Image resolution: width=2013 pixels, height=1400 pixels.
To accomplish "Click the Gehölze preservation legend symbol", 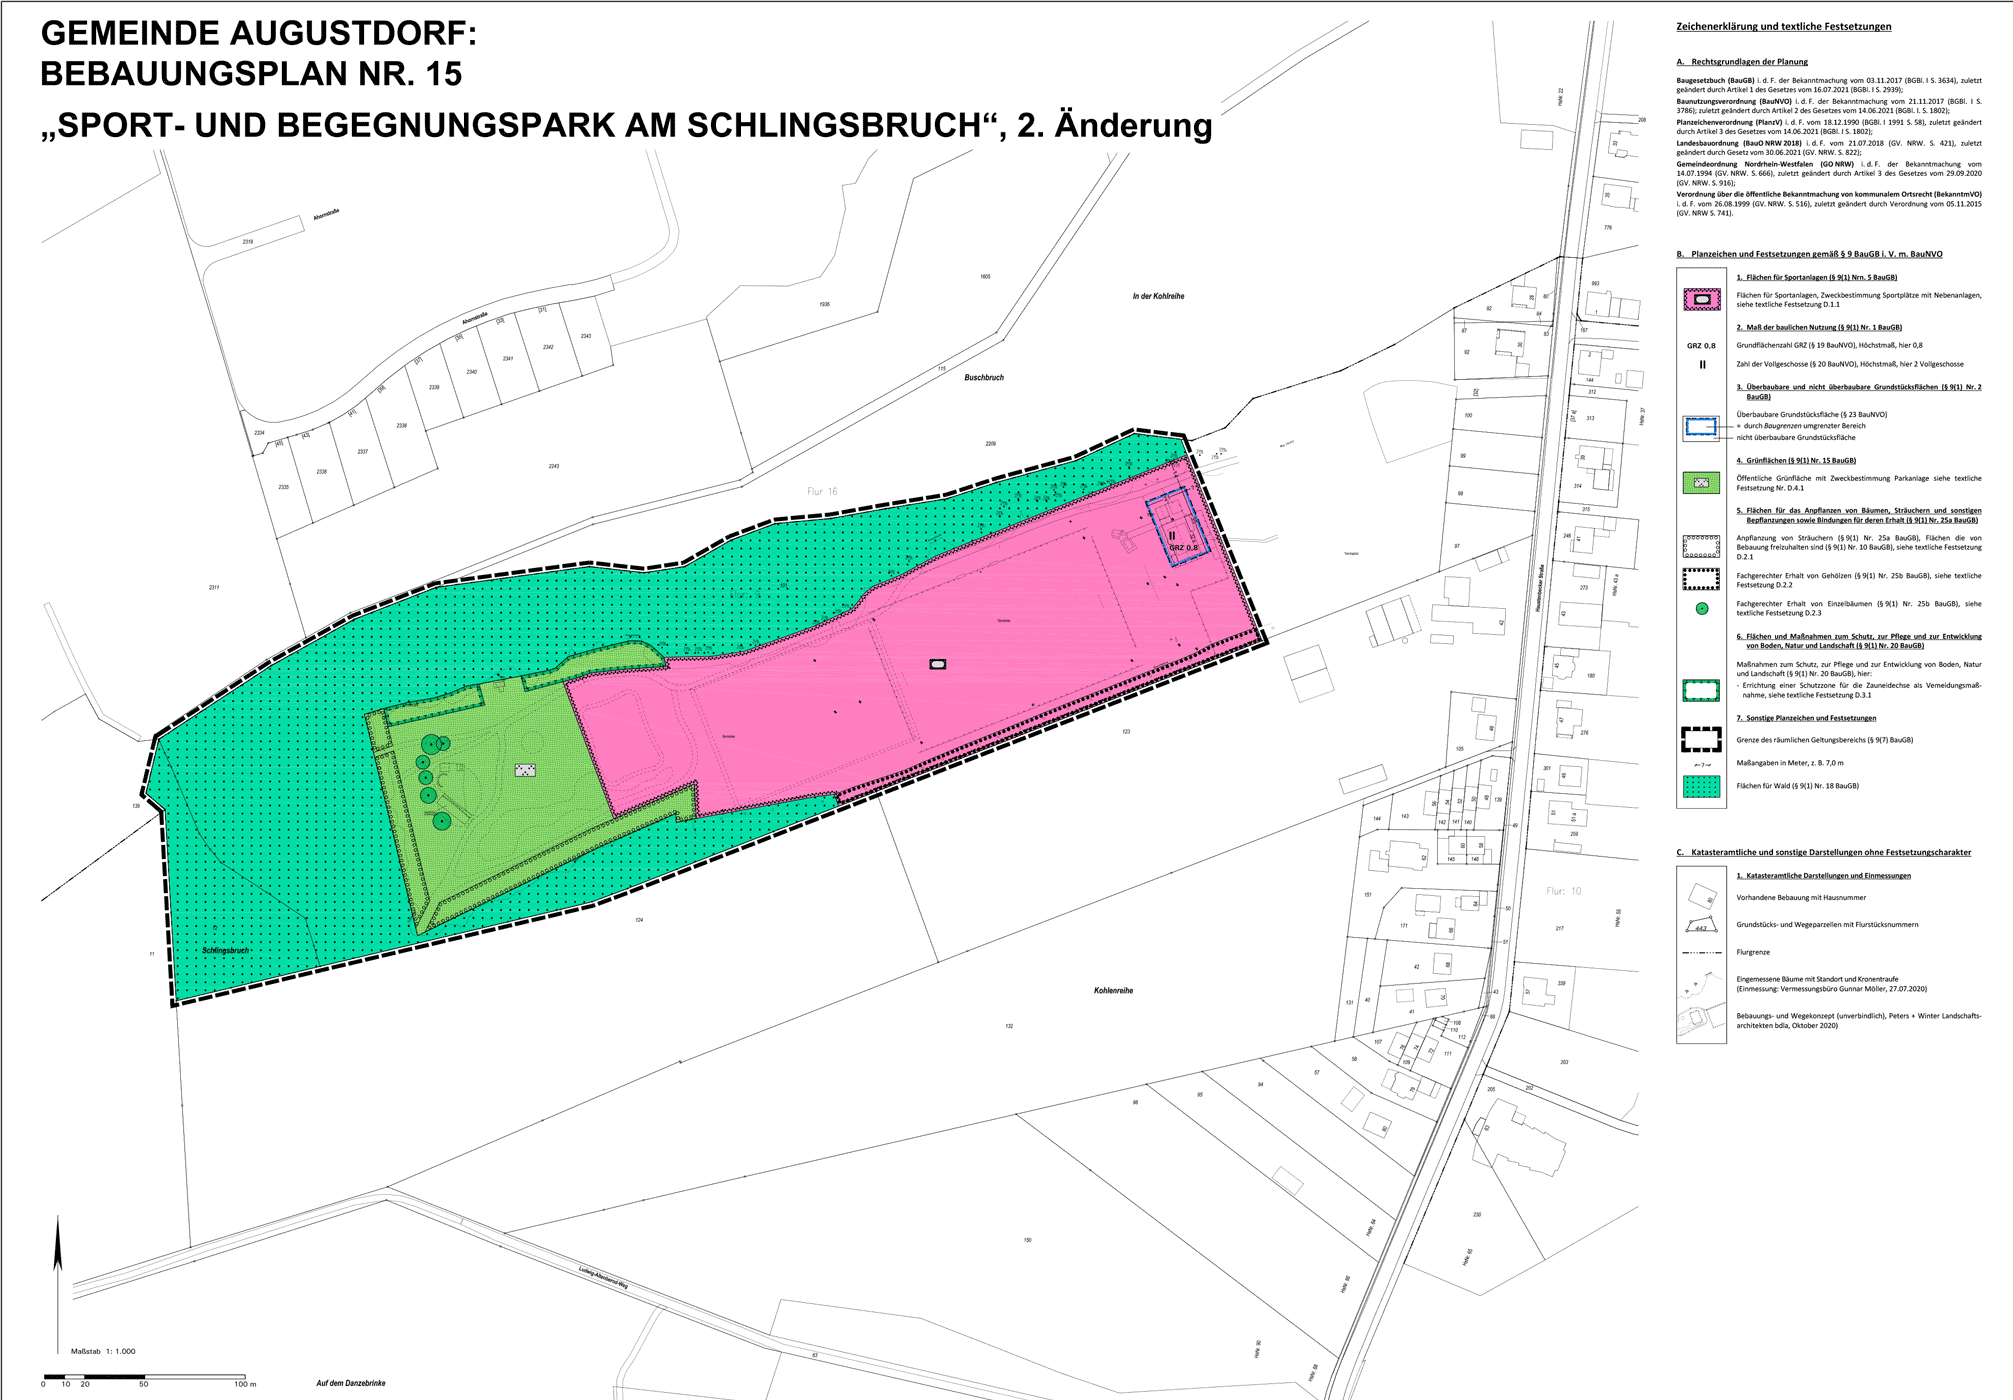I will 1701,579.
